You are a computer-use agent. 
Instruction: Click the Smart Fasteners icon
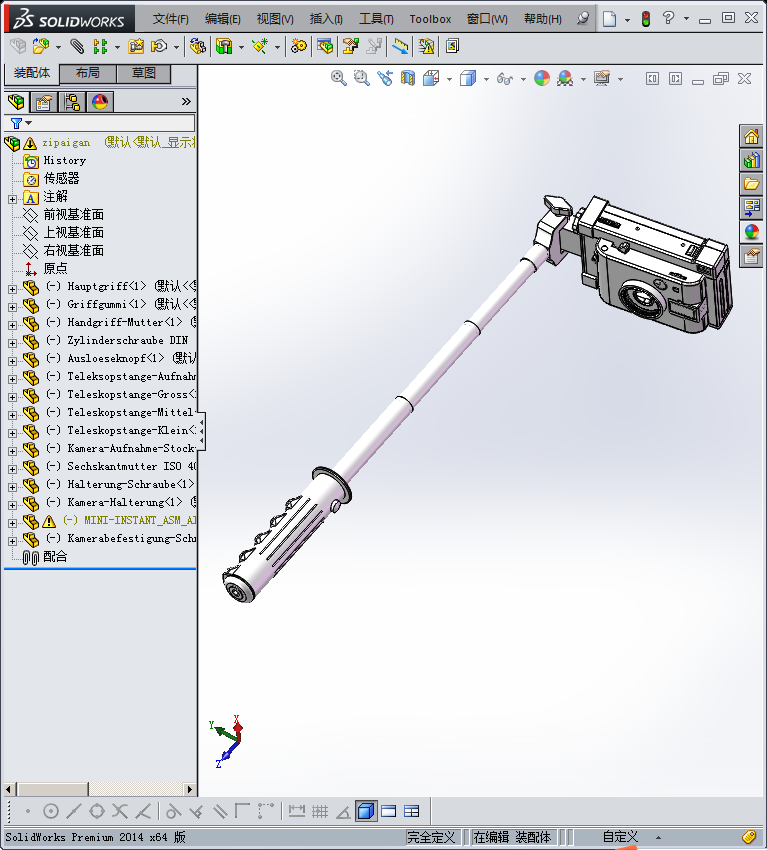(136, 47)
